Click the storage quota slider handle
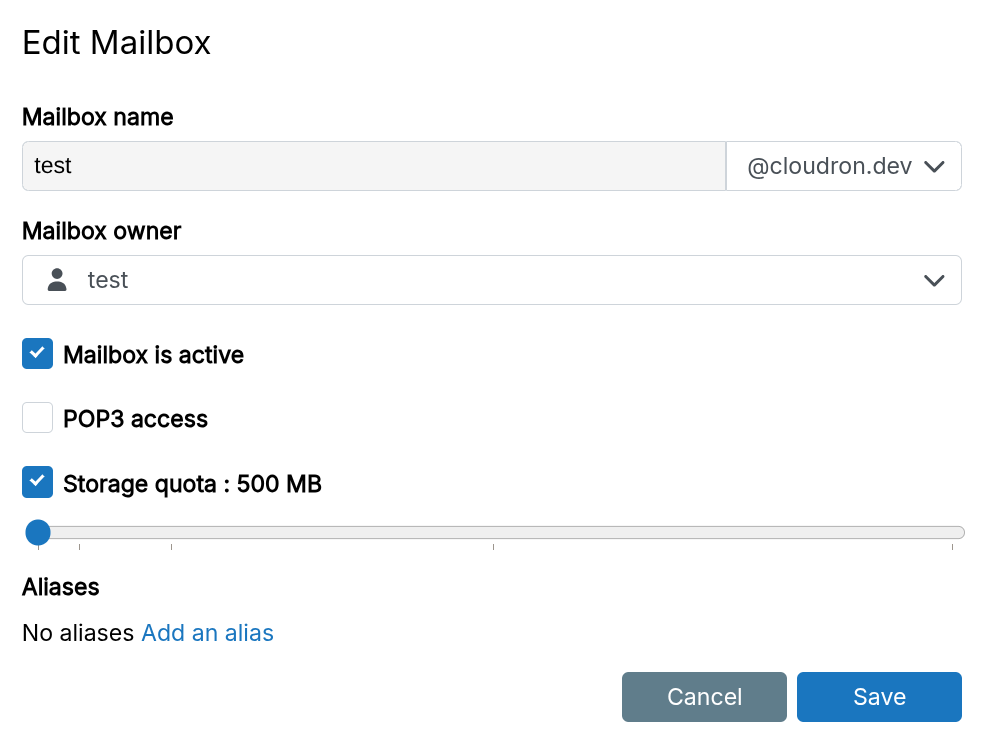The height and width of the screenshot is (743, 983). [38, 532]
